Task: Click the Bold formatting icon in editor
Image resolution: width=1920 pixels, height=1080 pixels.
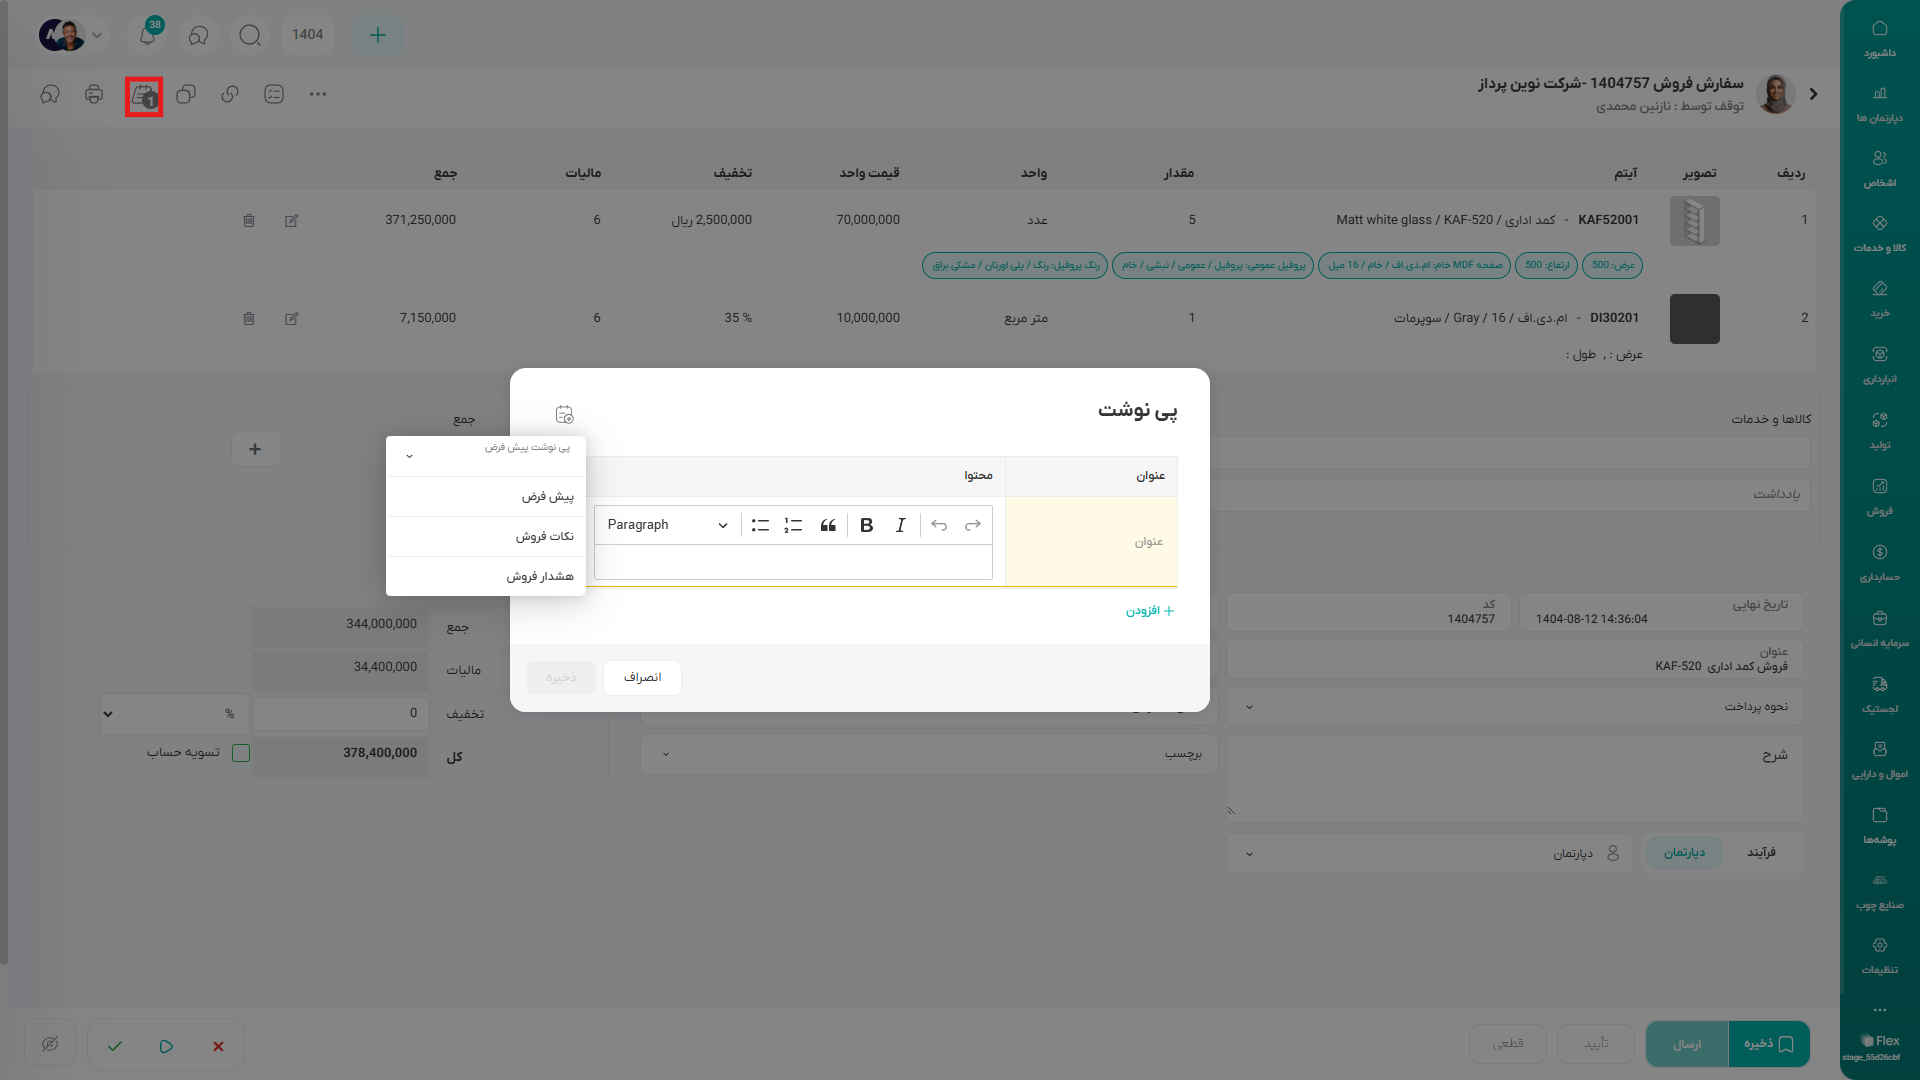Action: 867,525
